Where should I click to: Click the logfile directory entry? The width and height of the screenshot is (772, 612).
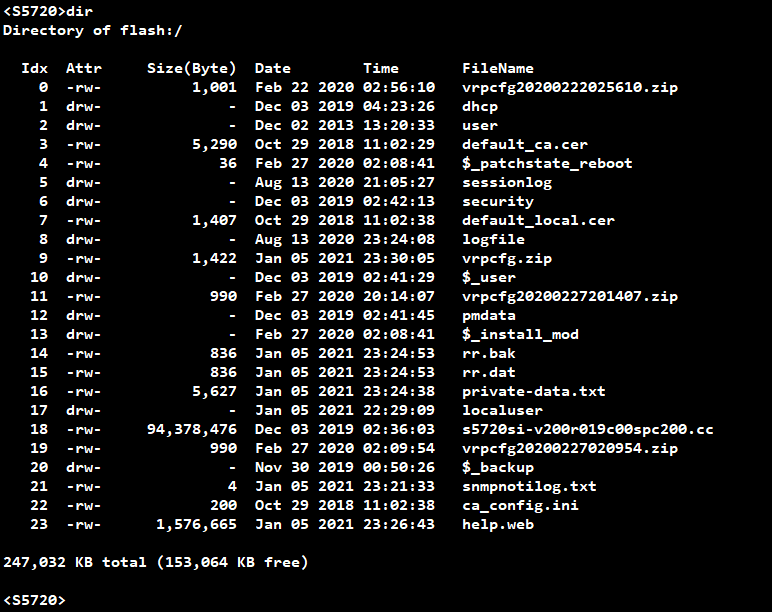(493, 240)
